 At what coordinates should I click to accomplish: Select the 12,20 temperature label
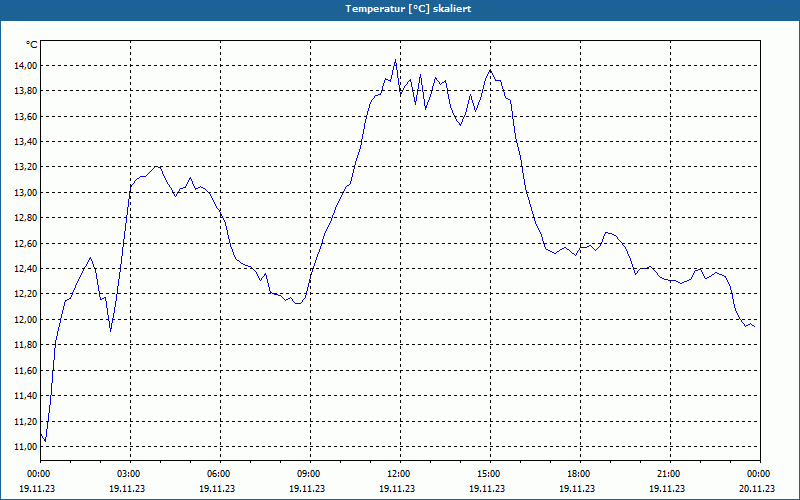[25, 294]
